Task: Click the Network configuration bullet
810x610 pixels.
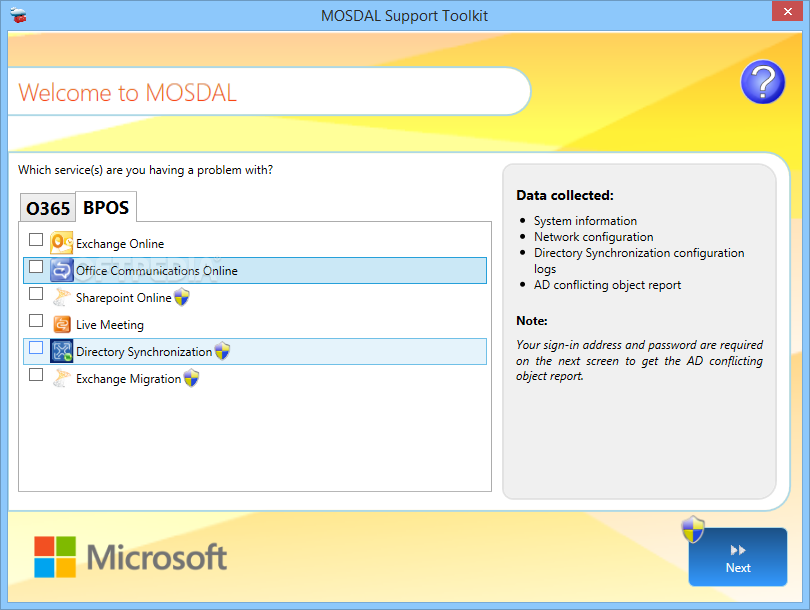Action: (594, 237)
